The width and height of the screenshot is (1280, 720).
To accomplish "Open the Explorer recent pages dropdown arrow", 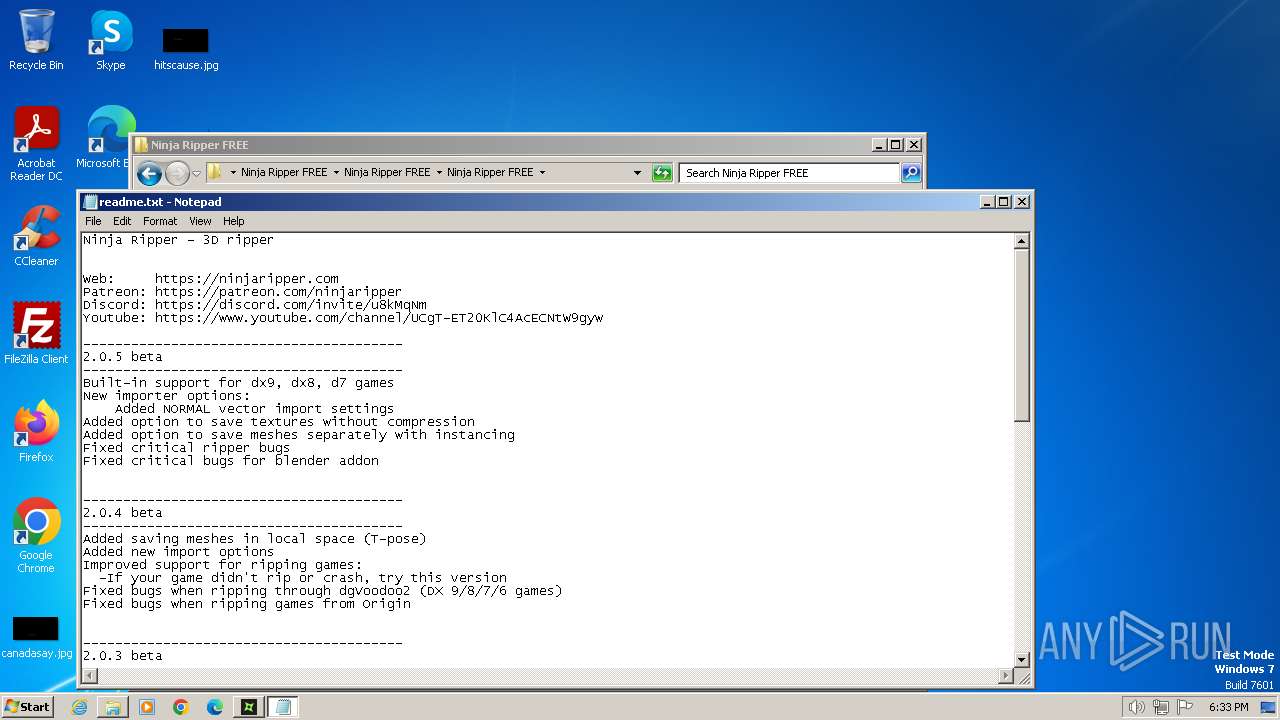I will coord(196,173).
